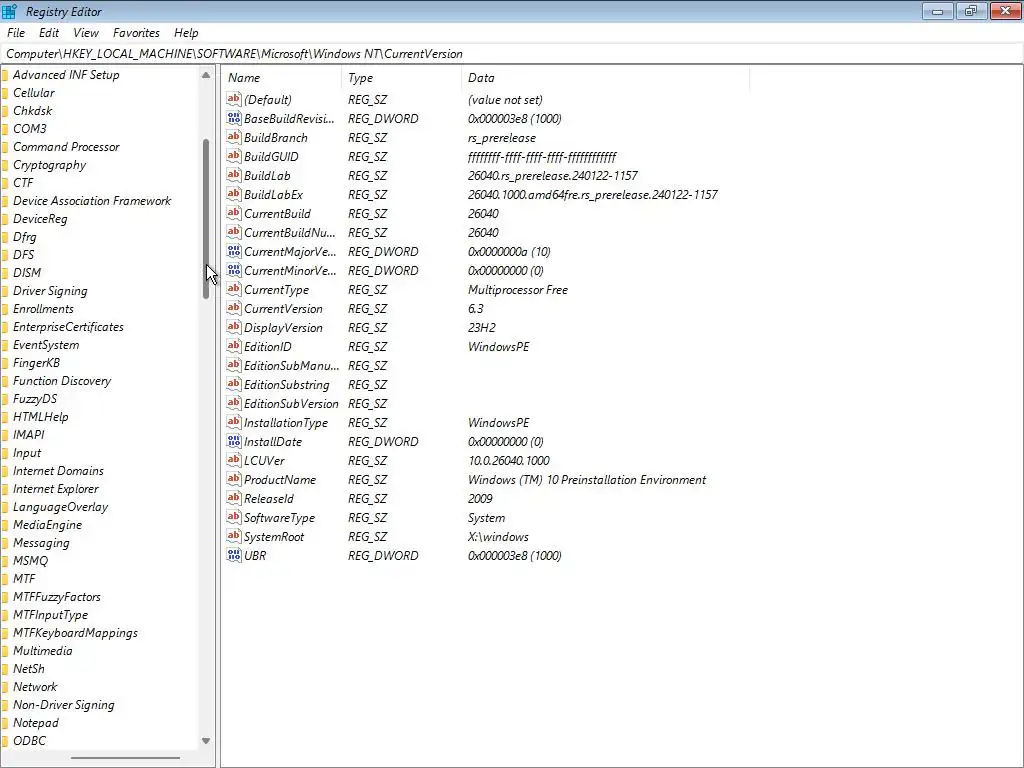Click the tree scroll down arrow
This screenshot has height=768, width=1024.
tap(206, 741)
